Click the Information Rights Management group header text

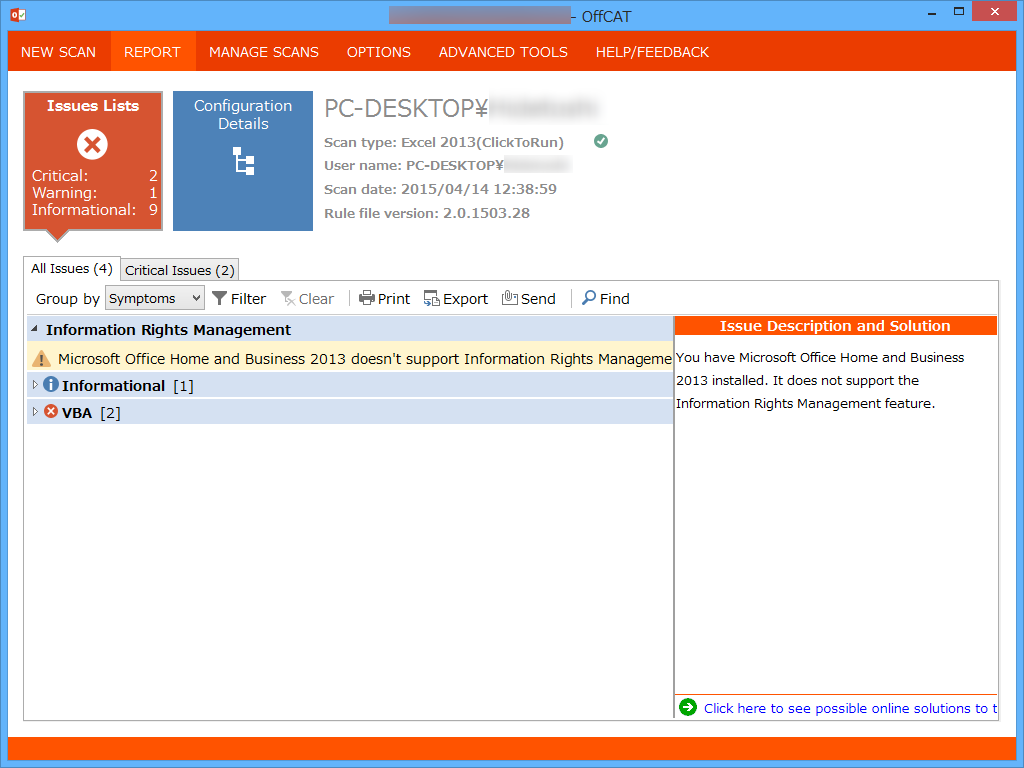[x=168, y=330]
